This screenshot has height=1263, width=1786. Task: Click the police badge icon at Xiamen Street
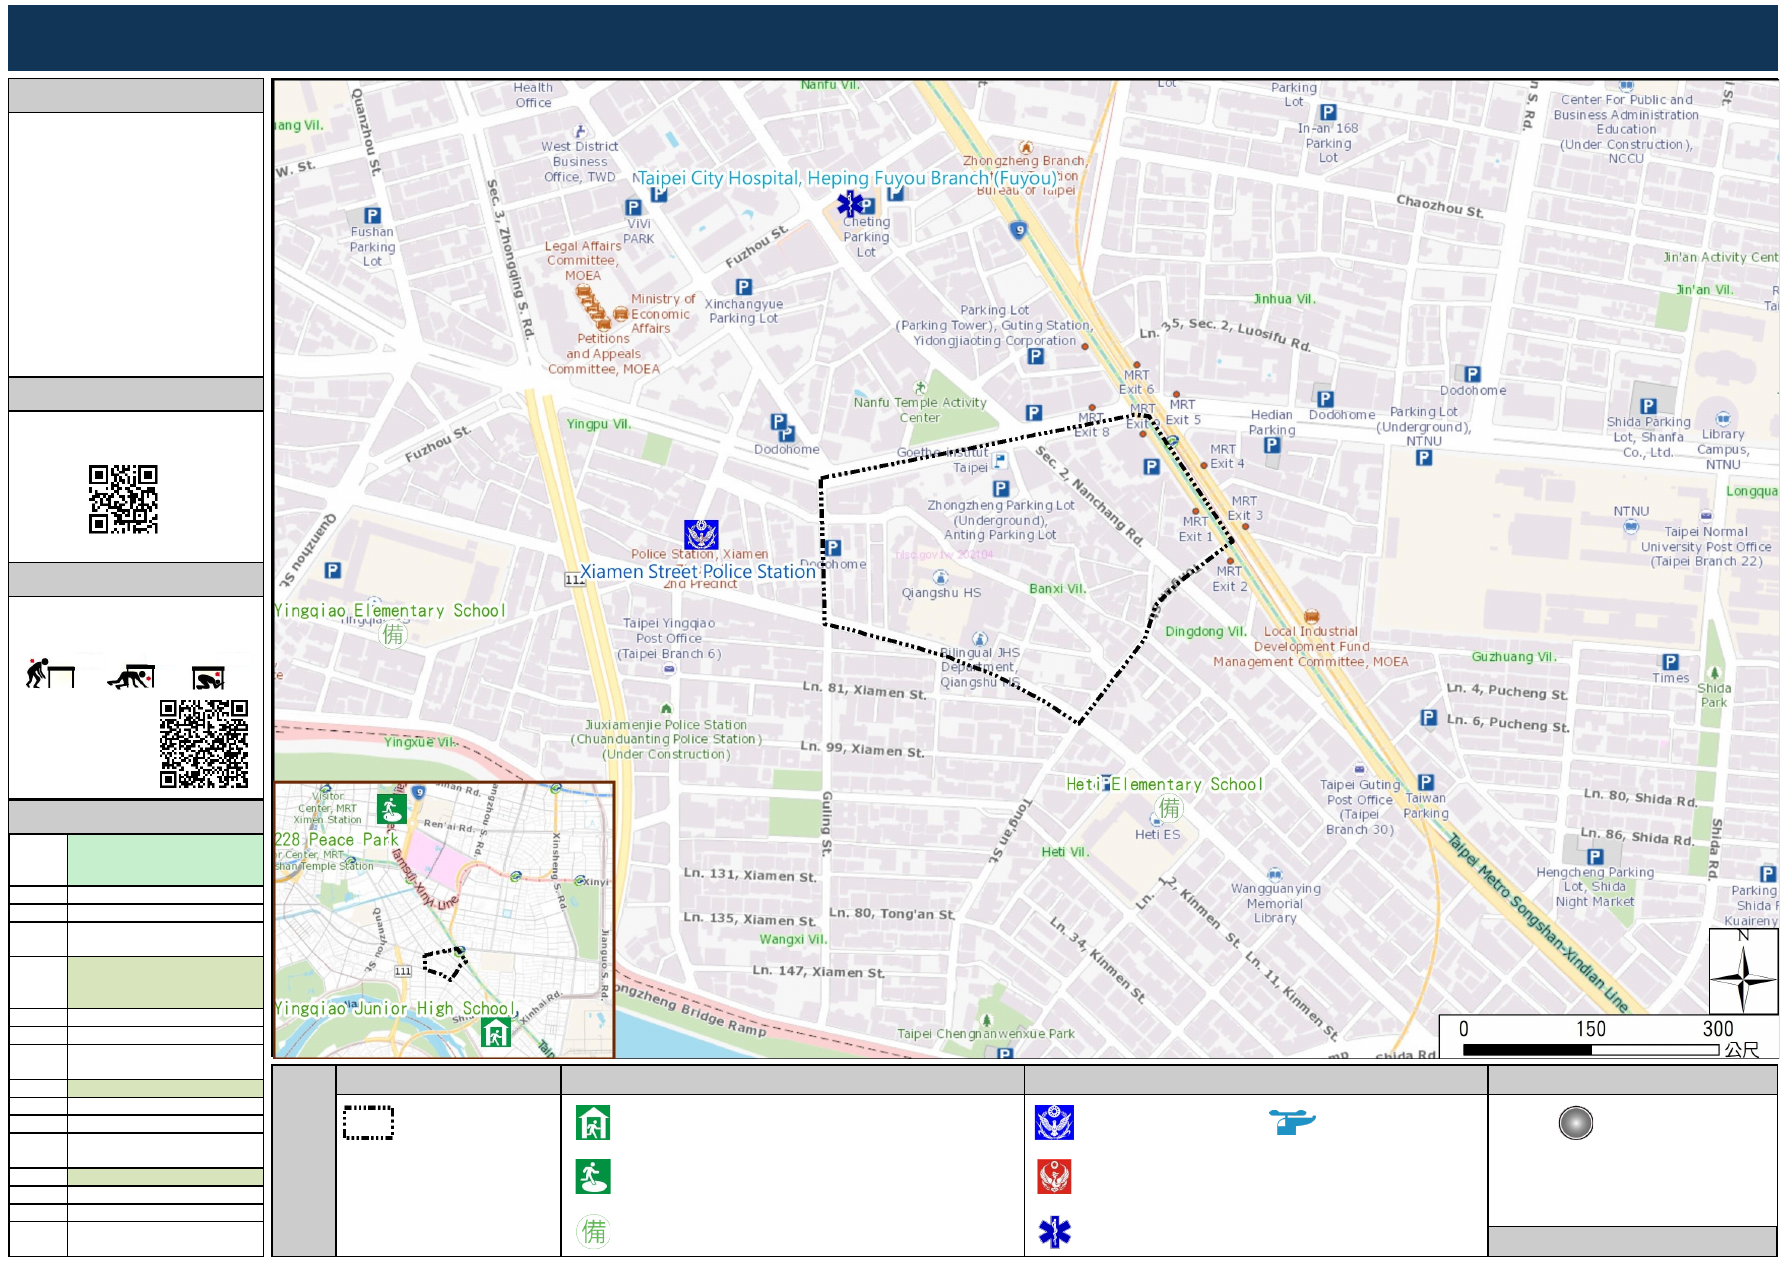tap(701, 535)
